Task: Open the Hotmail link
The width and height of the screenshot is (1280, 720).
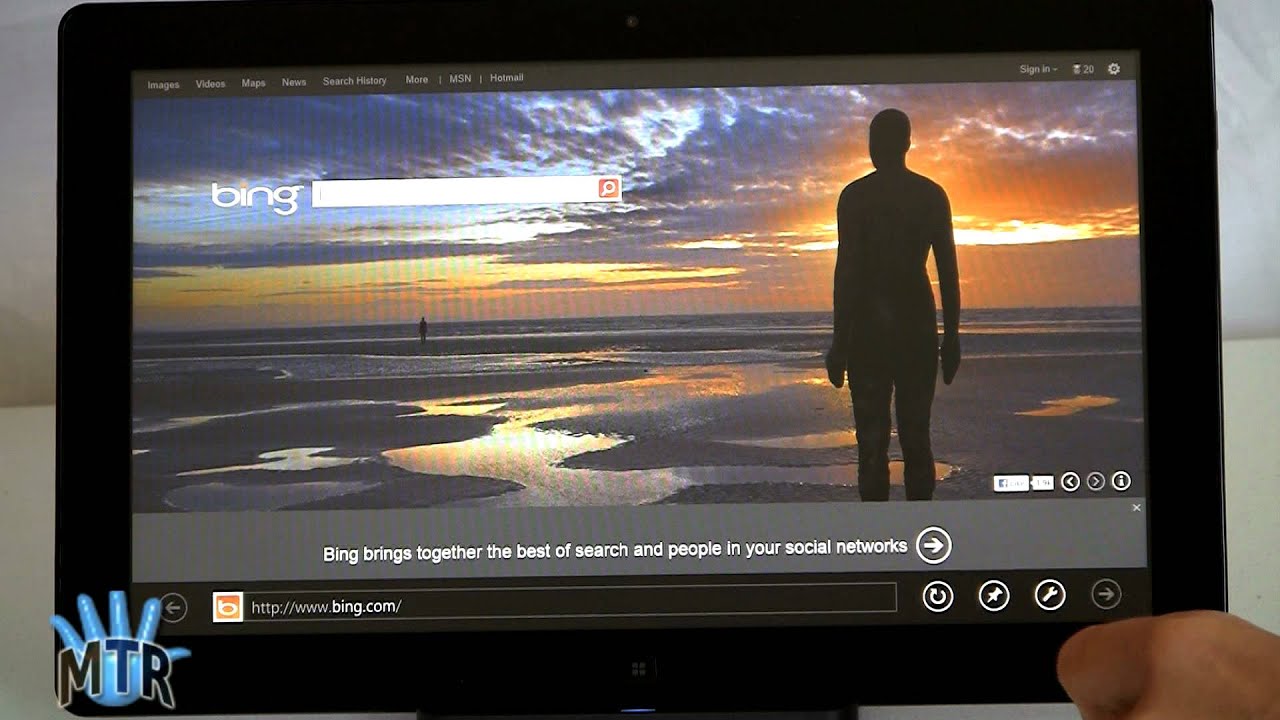Action: pos(506,78)
